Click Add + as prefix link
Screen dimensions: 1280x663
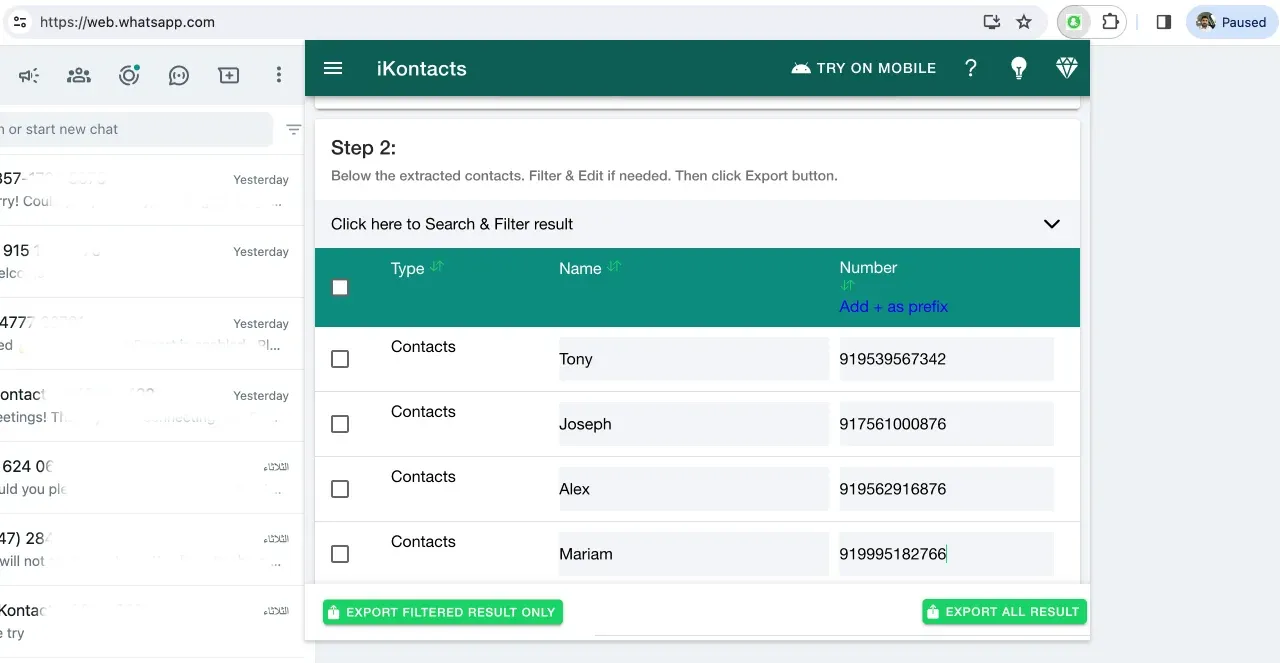pos(893,306)
